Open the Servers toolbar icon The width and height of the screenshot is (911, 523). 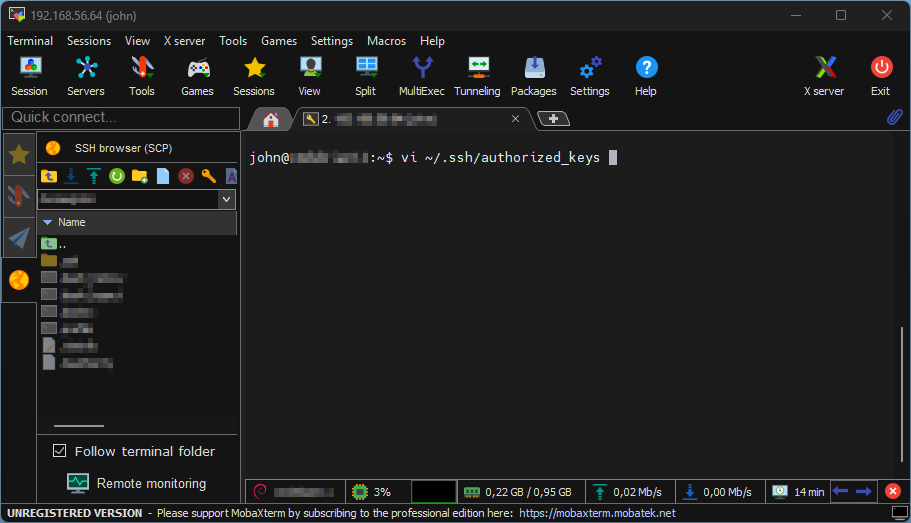(86, 76)
